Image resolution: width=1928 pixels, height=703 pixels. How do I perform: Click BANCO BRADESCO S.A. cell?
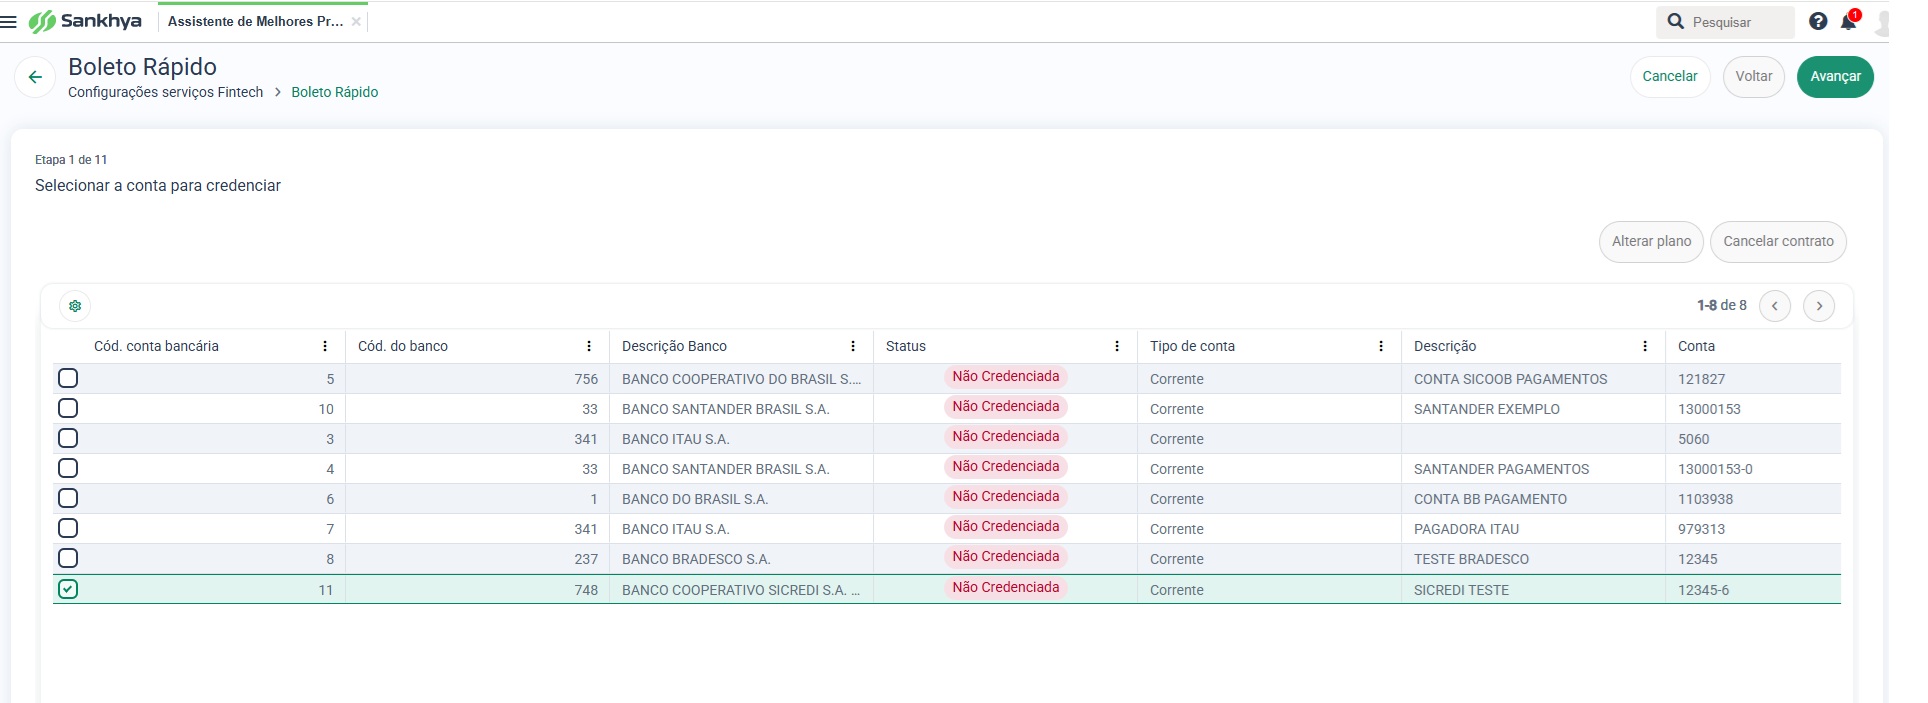click(741, 559)
